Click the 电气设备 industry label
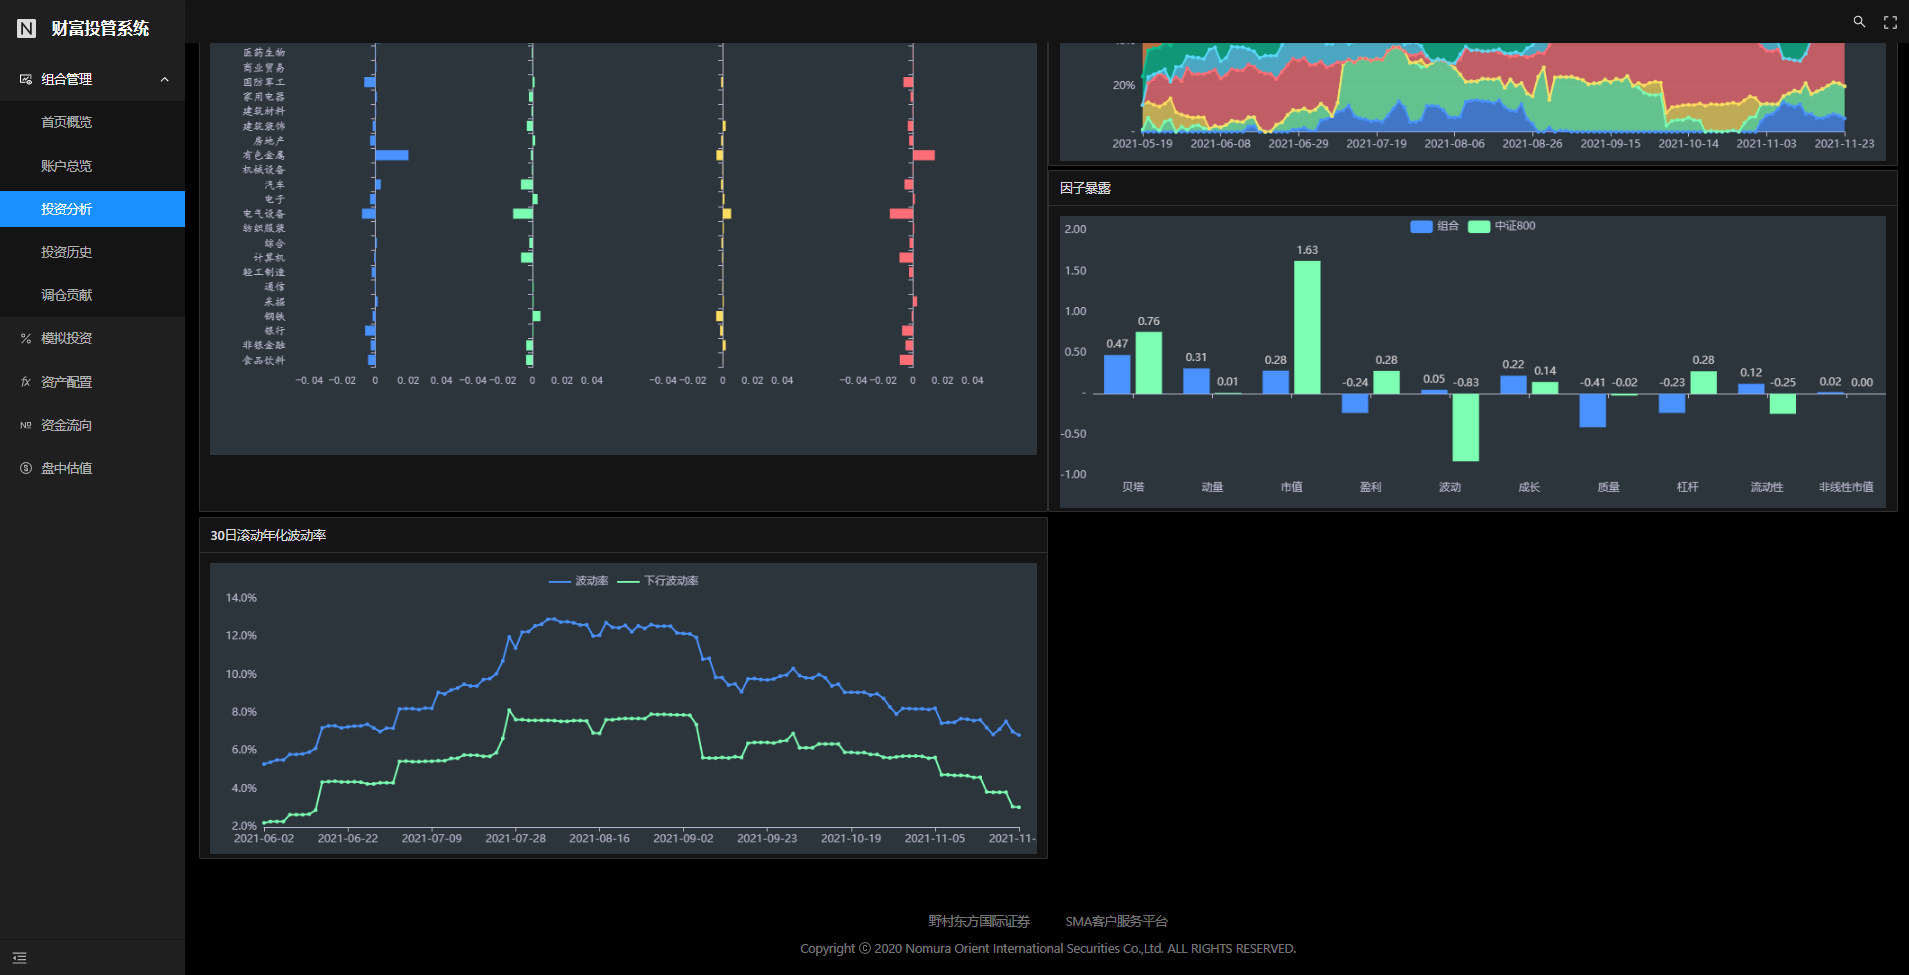This screenshot has height=975, width=1909. point(264,214)
